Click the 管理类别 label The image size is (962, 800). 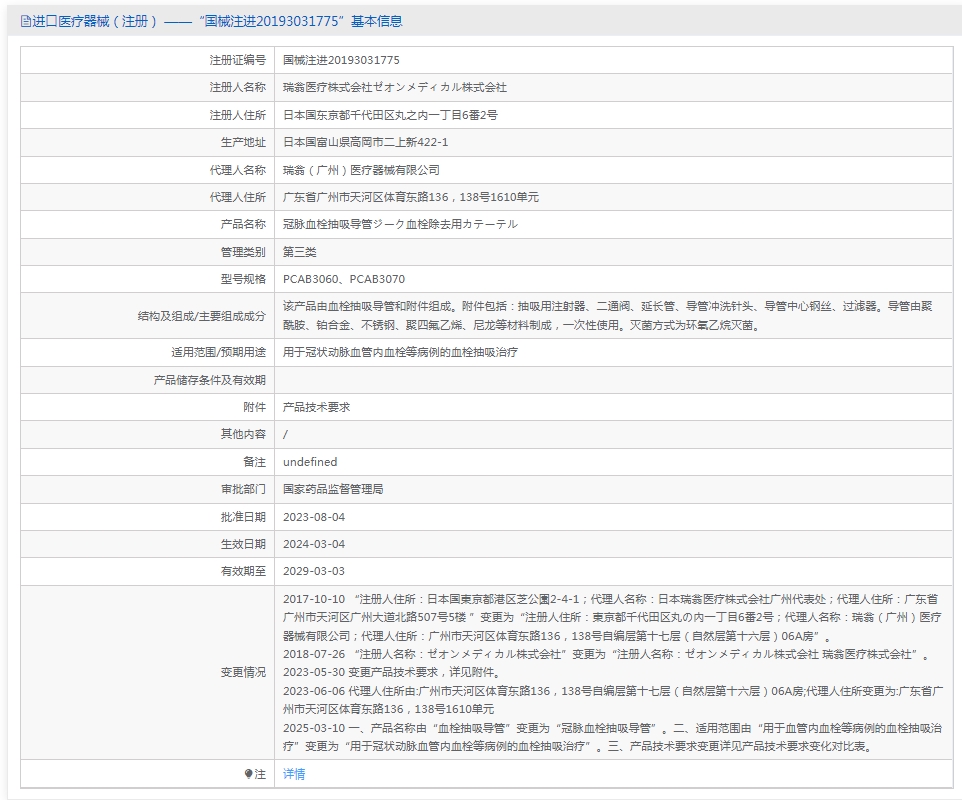pyautogui.click(x=243, y=252)
